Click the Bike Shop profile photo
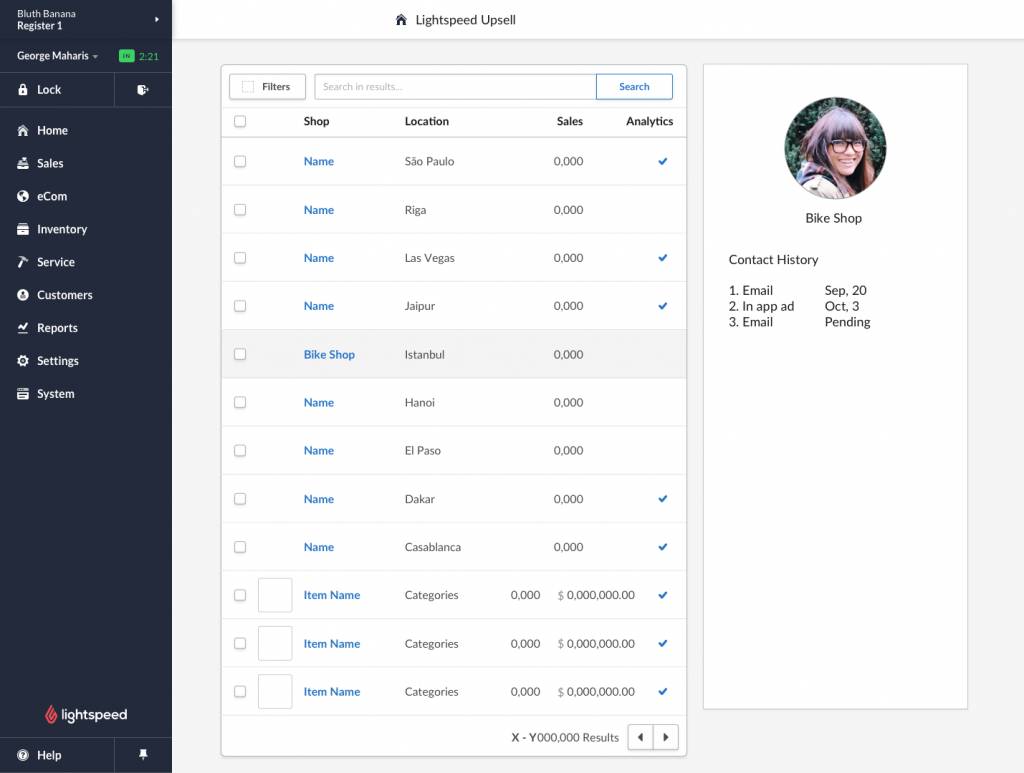 tap(834, 148)
